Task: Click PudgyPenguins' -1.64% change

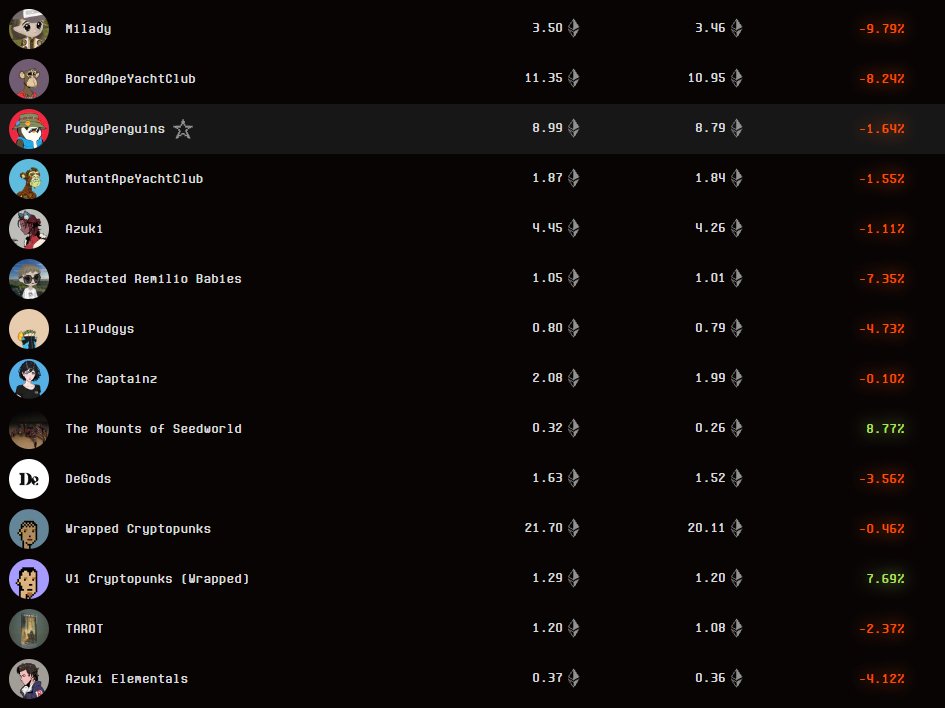Action: 882,128
